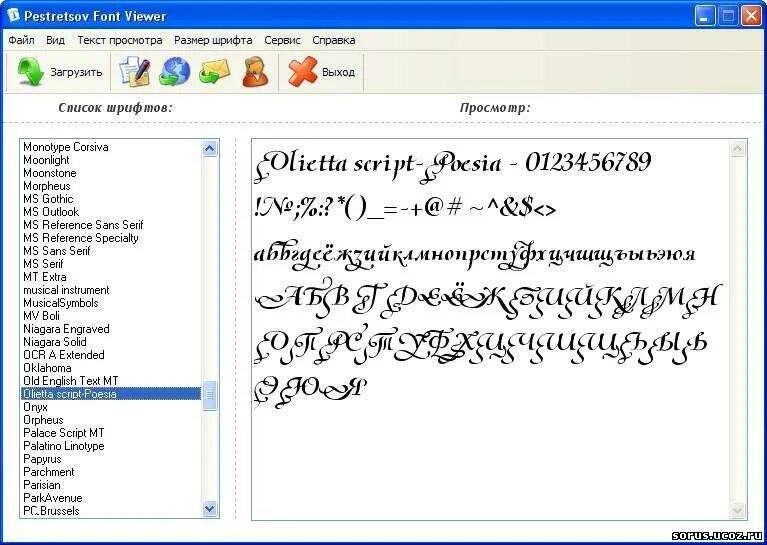Select the Parisian font
Viewport: 767px width, 545px height.
coord(111,485)
